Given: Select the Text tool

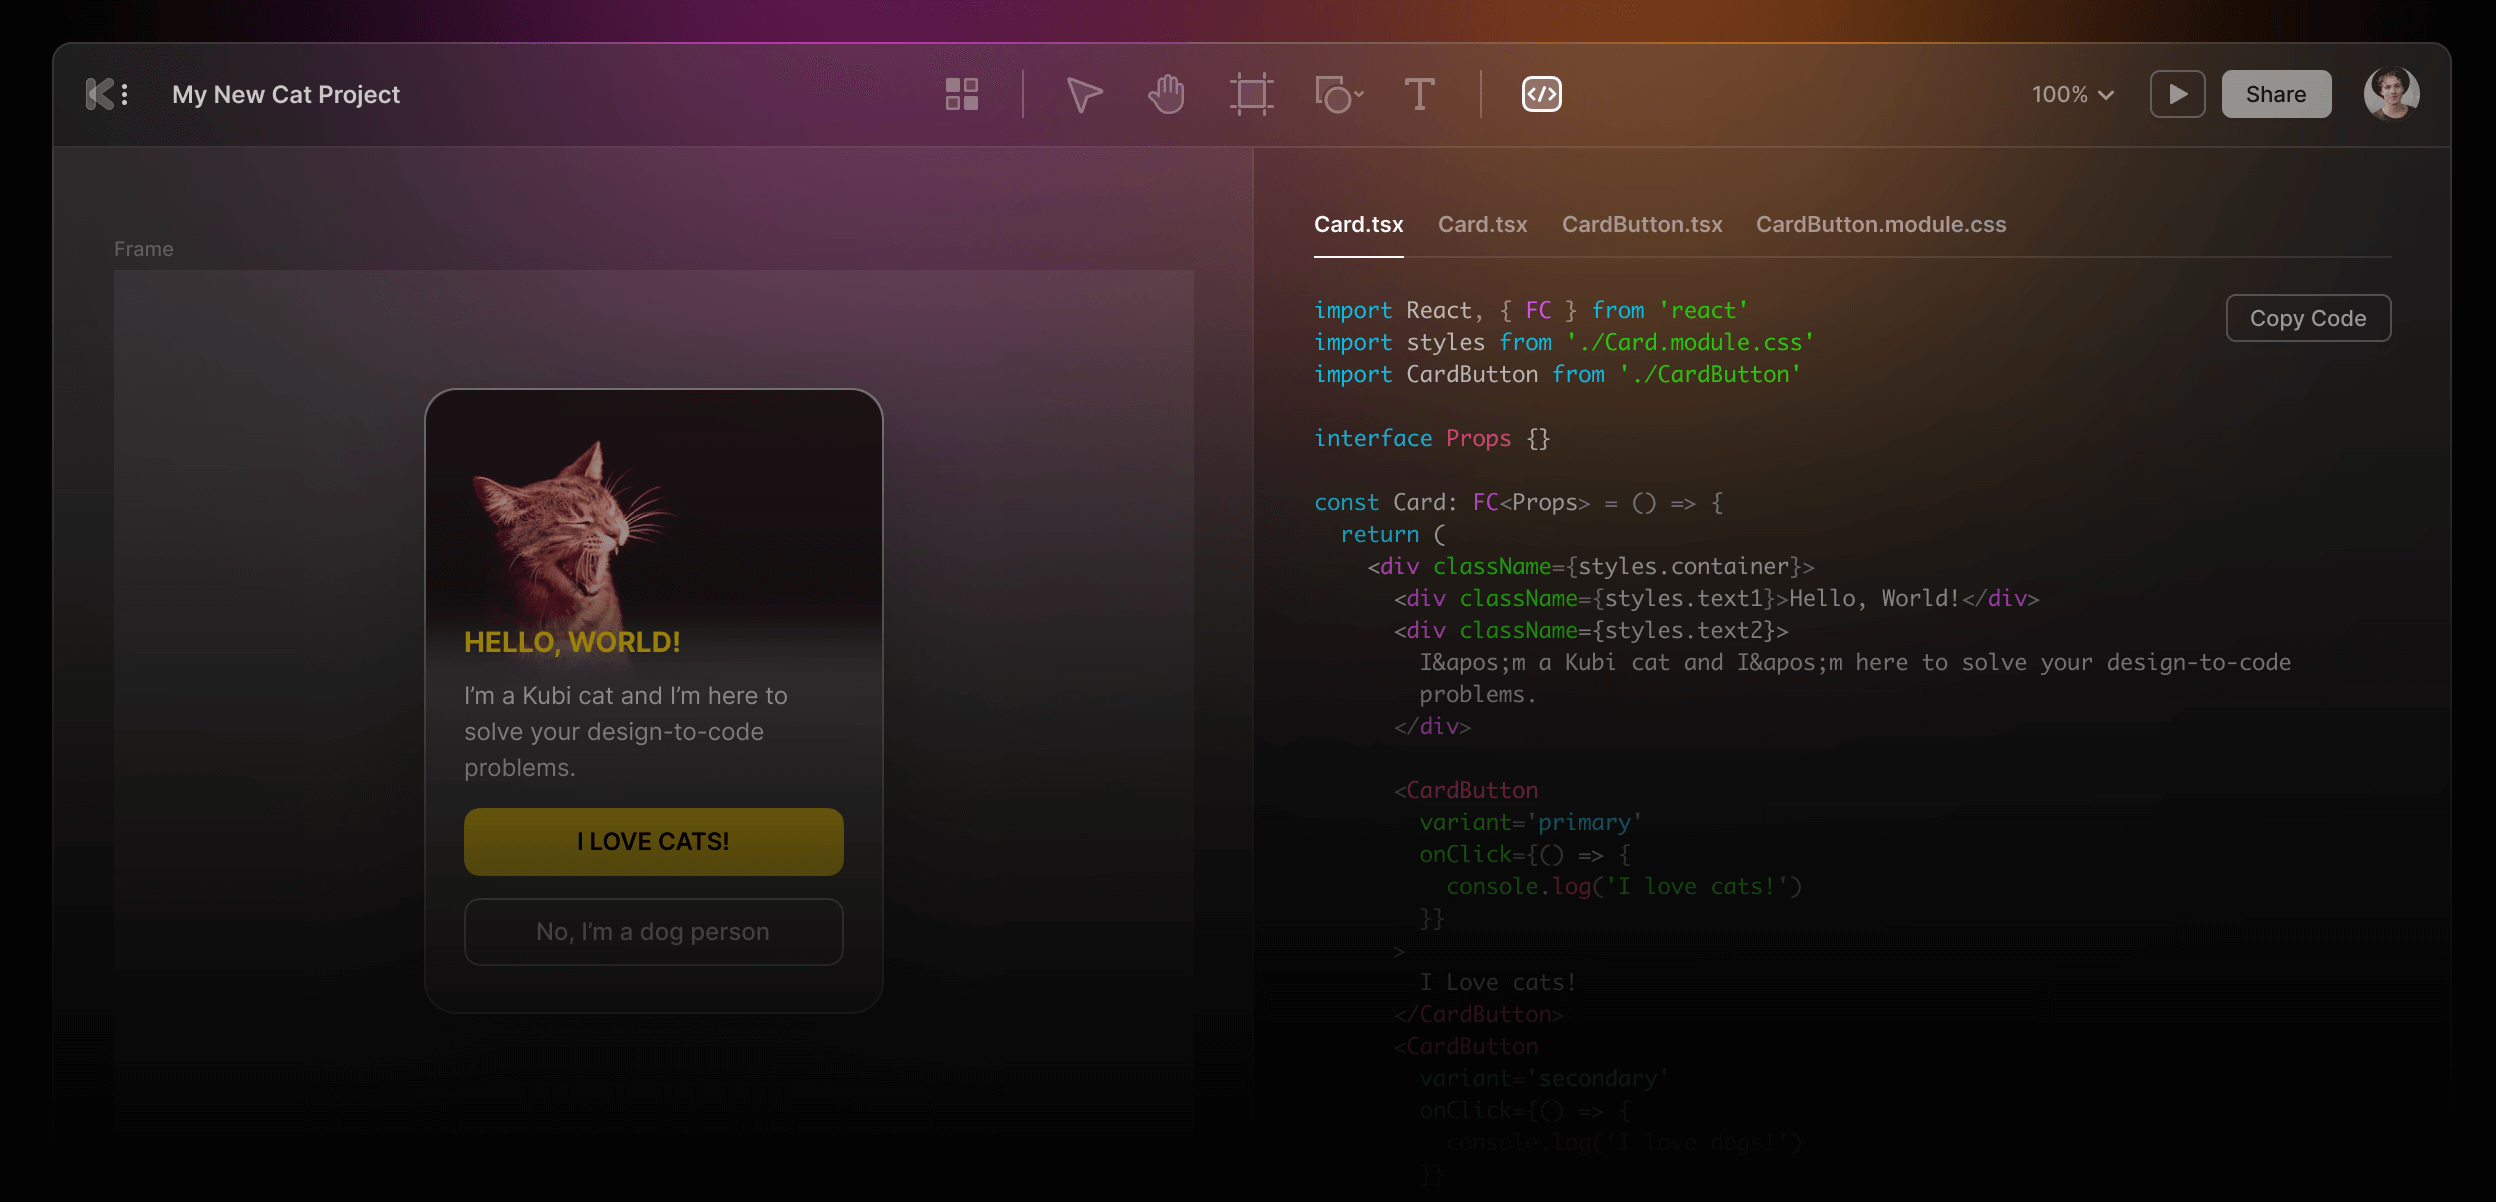Looking at the screenshot, I should 1419,94.
